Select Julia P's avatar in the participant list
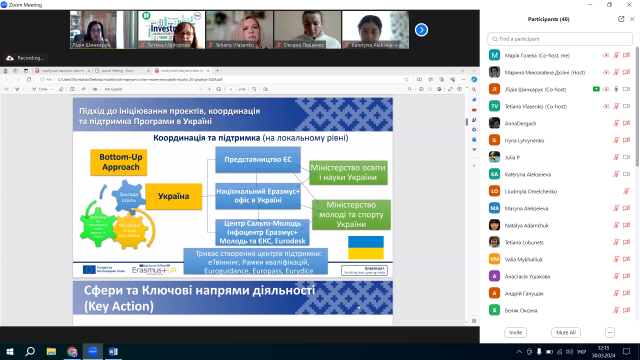The height and width of the screenshot is (360, 640). point(494,157)
